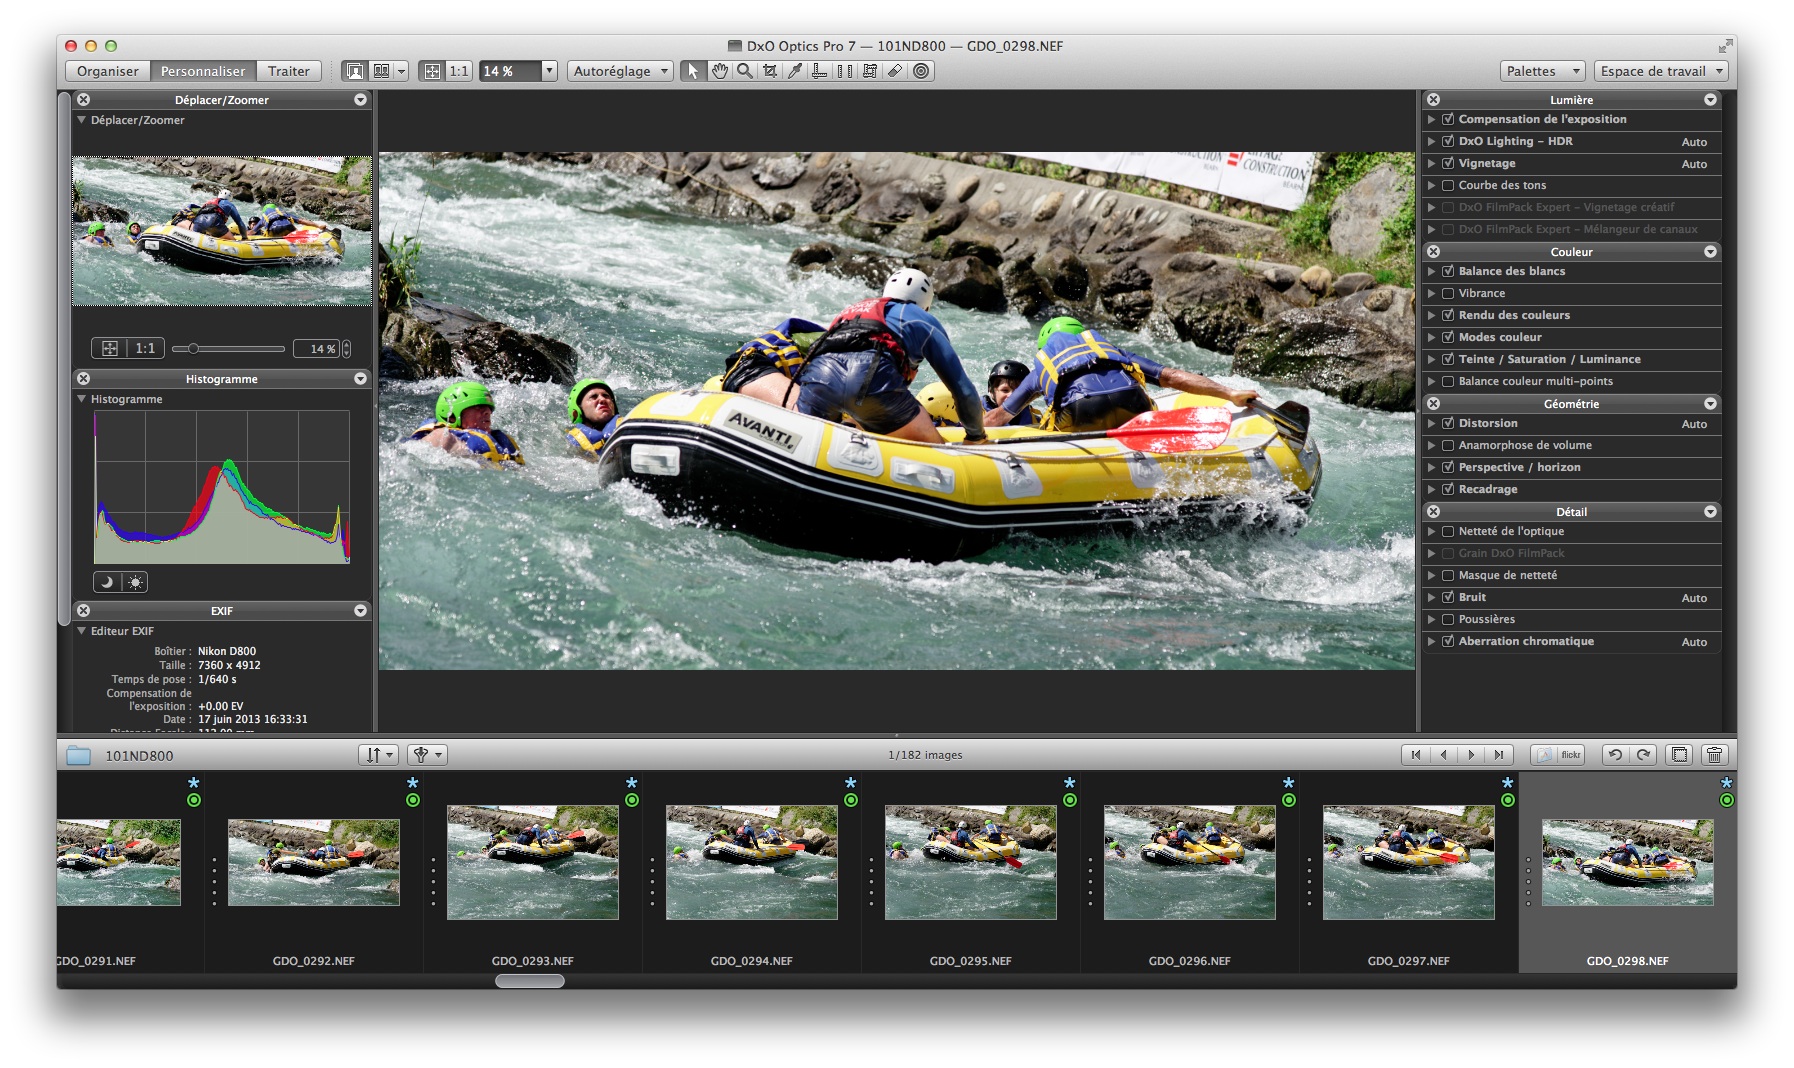Open the Autoréglage preset dropdown
This screenshot has height=1068, width=1794.
(620, 71)
